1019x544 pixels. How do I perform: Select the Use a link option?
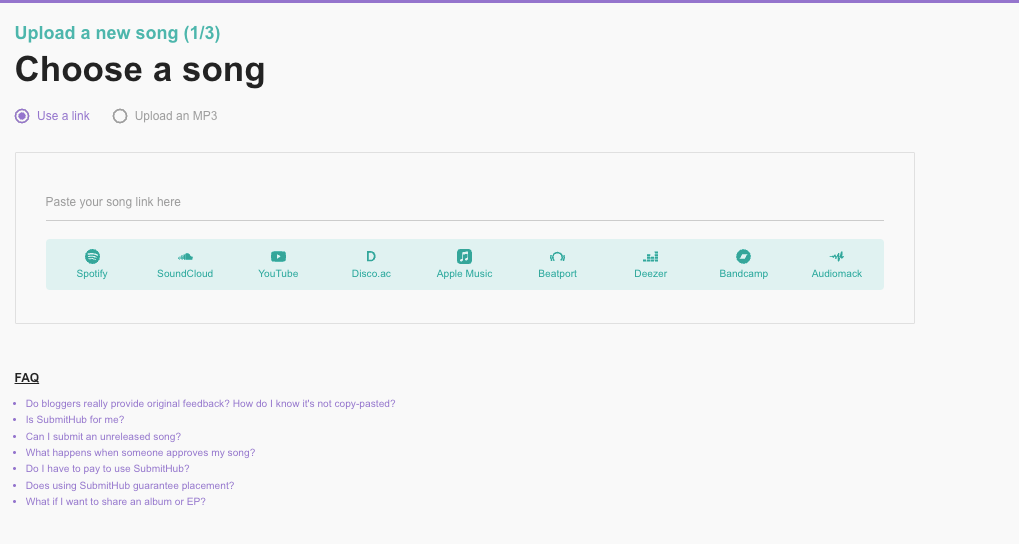click(x=52, y=116)
